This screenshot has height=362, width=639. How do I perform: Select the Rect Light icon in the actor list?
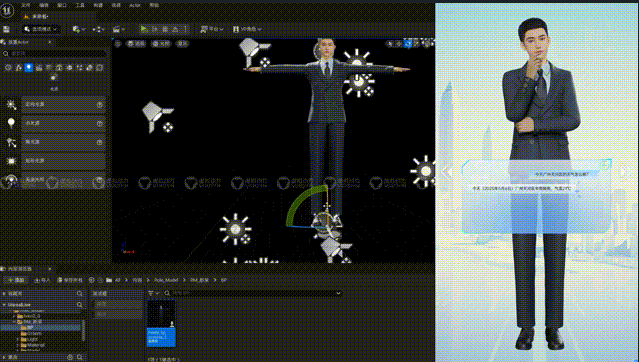[x=11, y=161]
